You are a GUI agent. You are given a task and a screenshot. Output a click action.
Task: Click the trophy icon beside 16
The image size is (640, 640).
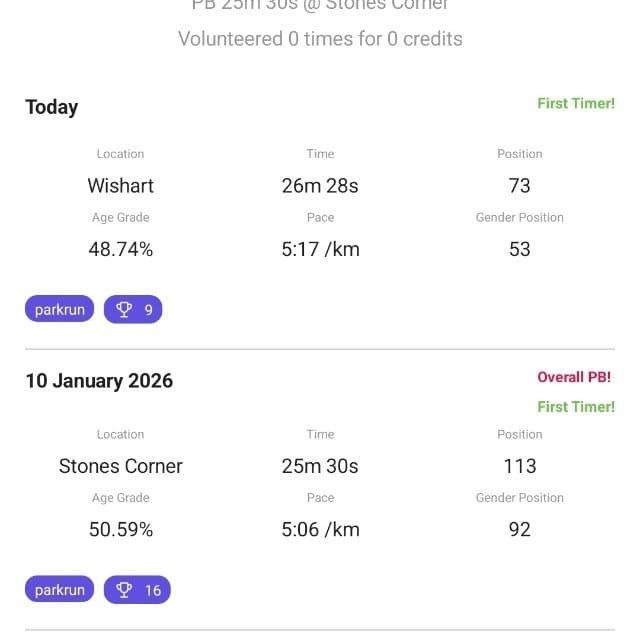(124, 590)
